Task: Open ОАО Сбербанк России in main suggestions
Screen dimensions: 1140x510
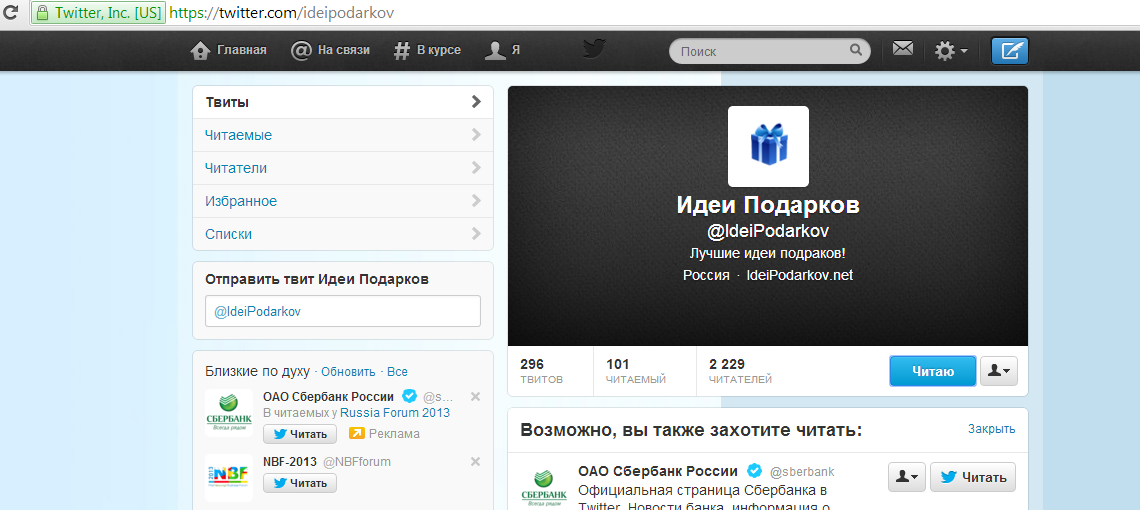Action: 658,471
